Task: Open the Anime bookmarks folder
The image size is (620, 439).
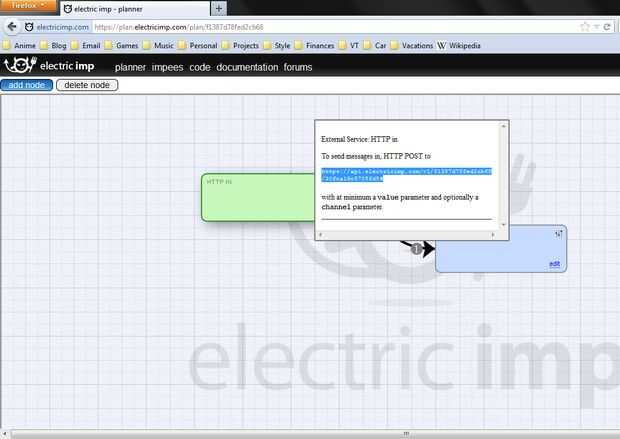Action: (x=20, y=45)
